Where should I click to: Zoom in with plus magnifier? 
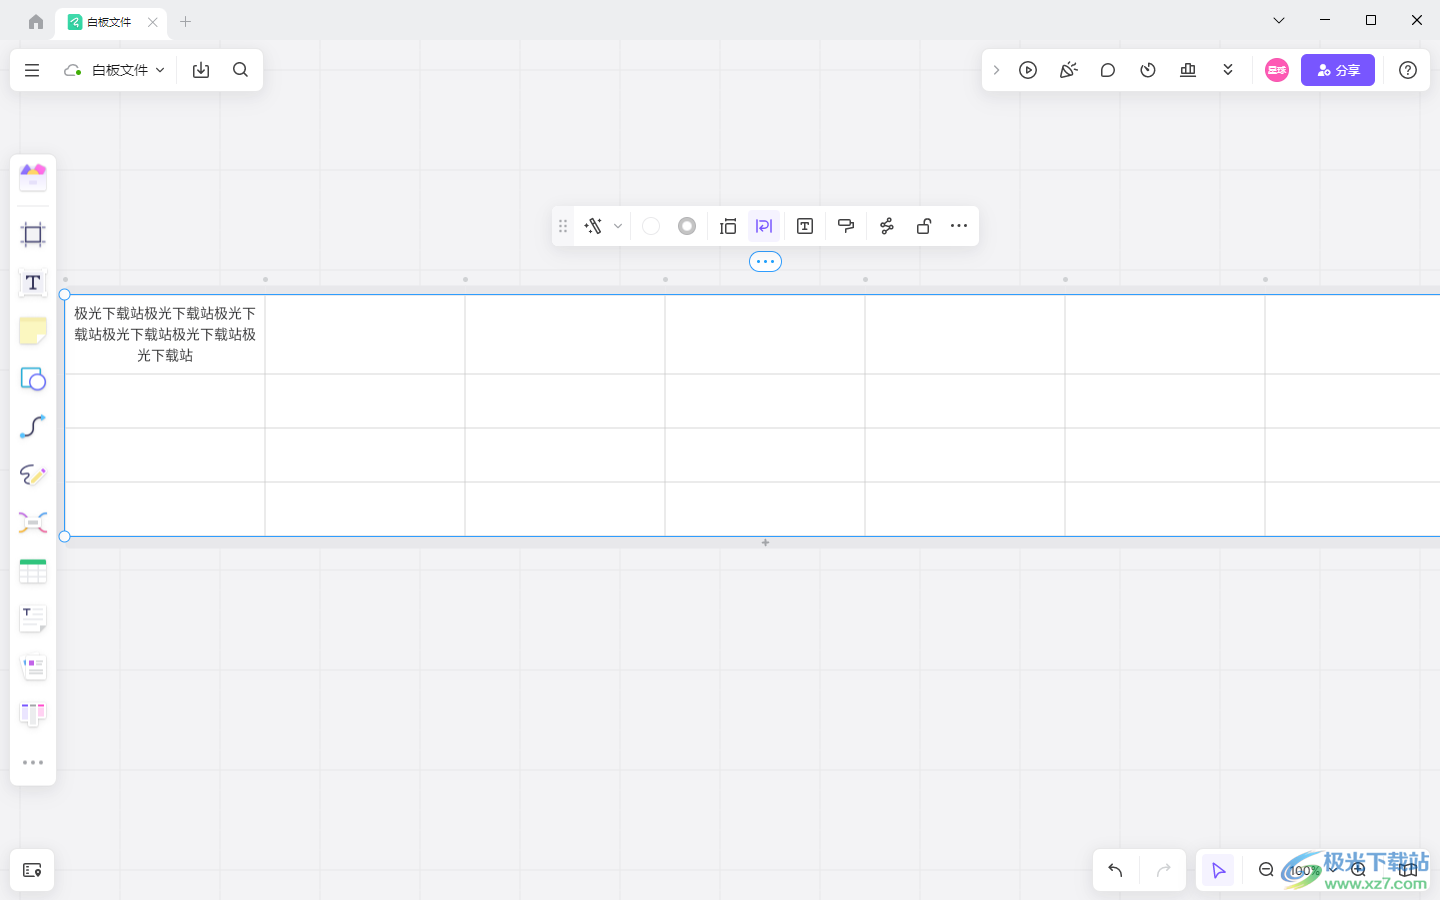[1358, 871]
